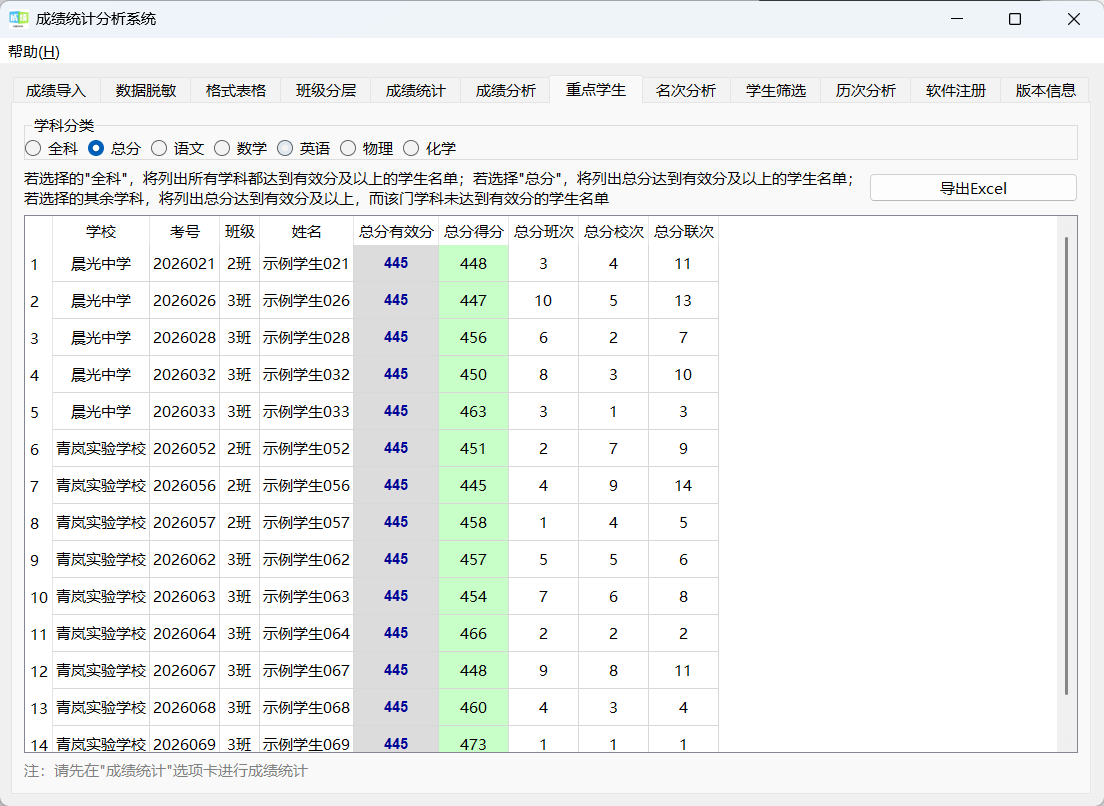
Task: Select cell 示例学生062
Action: click(306, 560)
